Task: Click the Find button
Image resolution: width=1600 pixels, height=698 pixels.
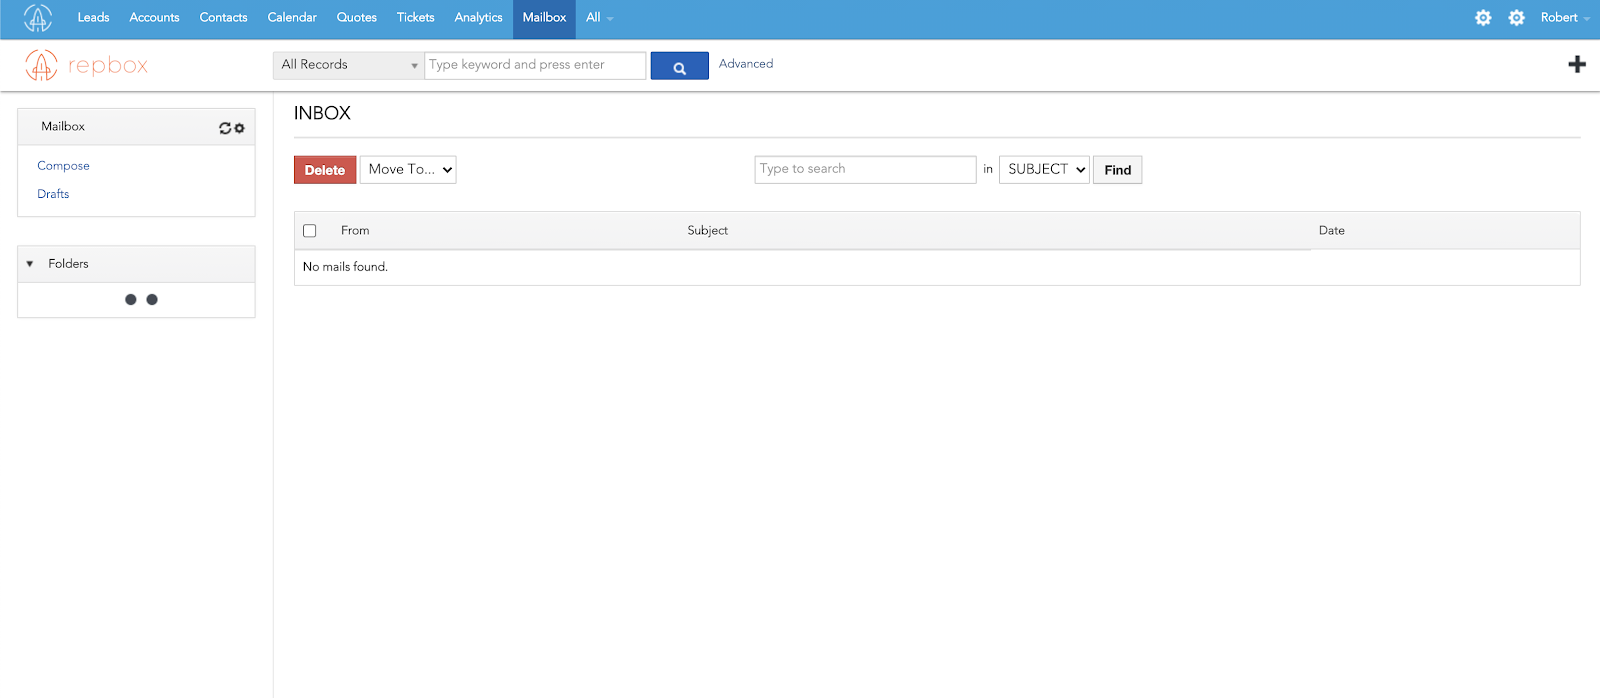Action: [x=1117, y=170]
